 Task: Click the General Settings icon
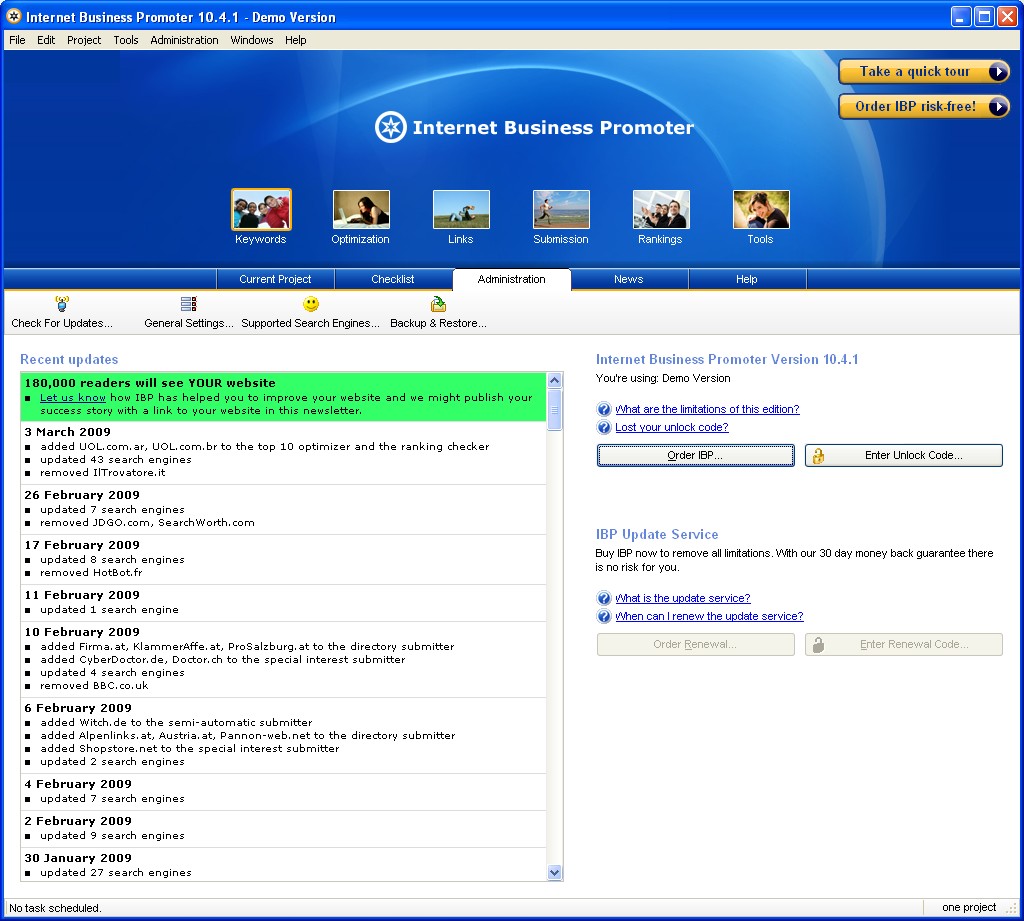coord(189,304)
